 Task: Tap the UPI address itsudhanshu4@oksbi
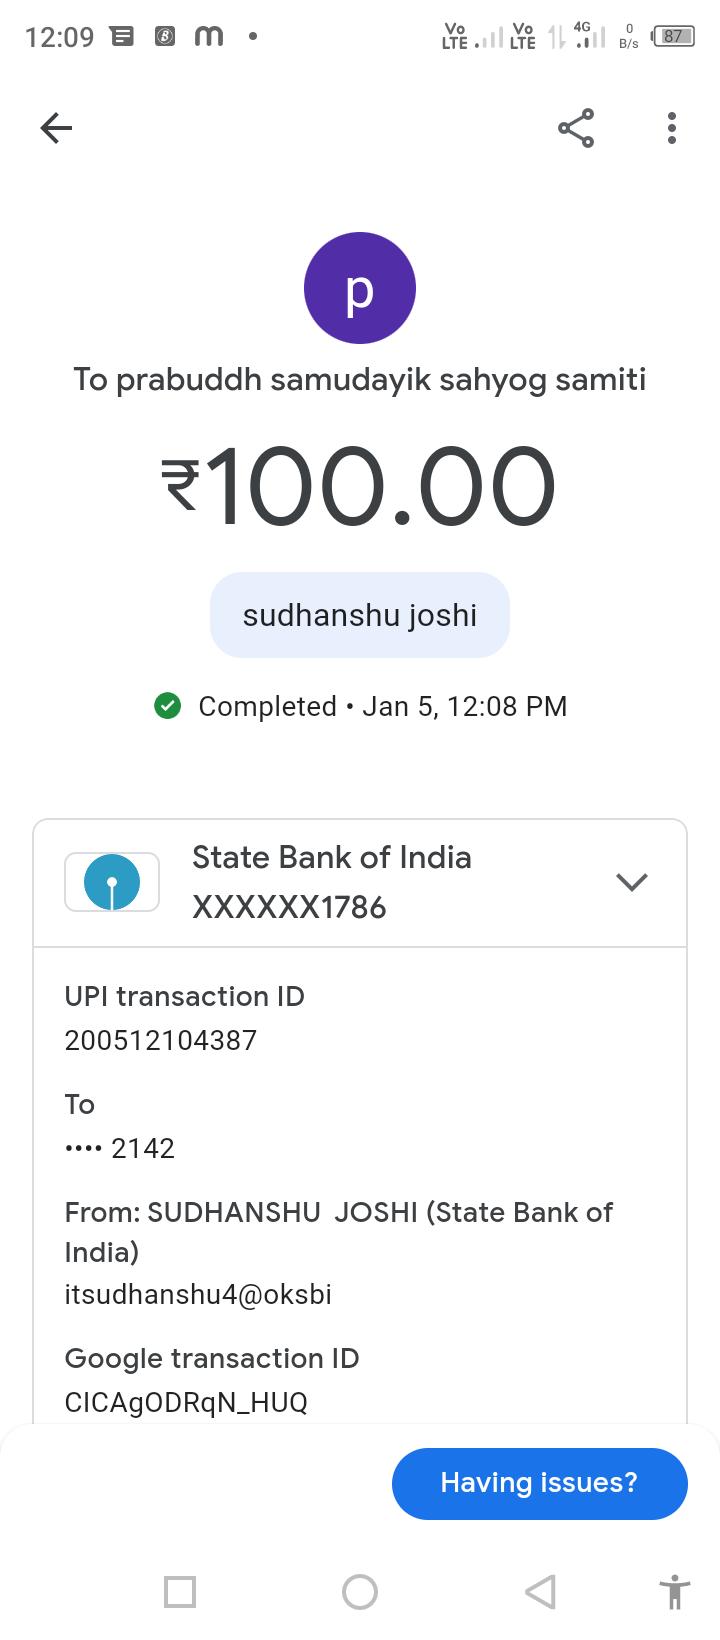198,1294
